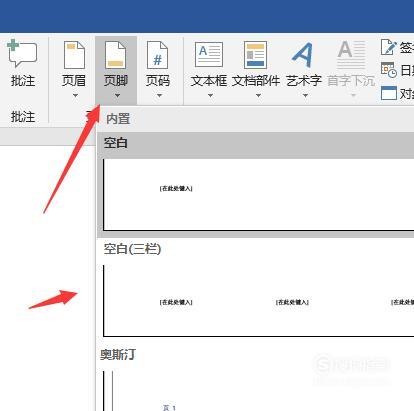Open the 页码 page number icon
The height and width of the screenshot is (411, 414).
[x=157, y=55]
